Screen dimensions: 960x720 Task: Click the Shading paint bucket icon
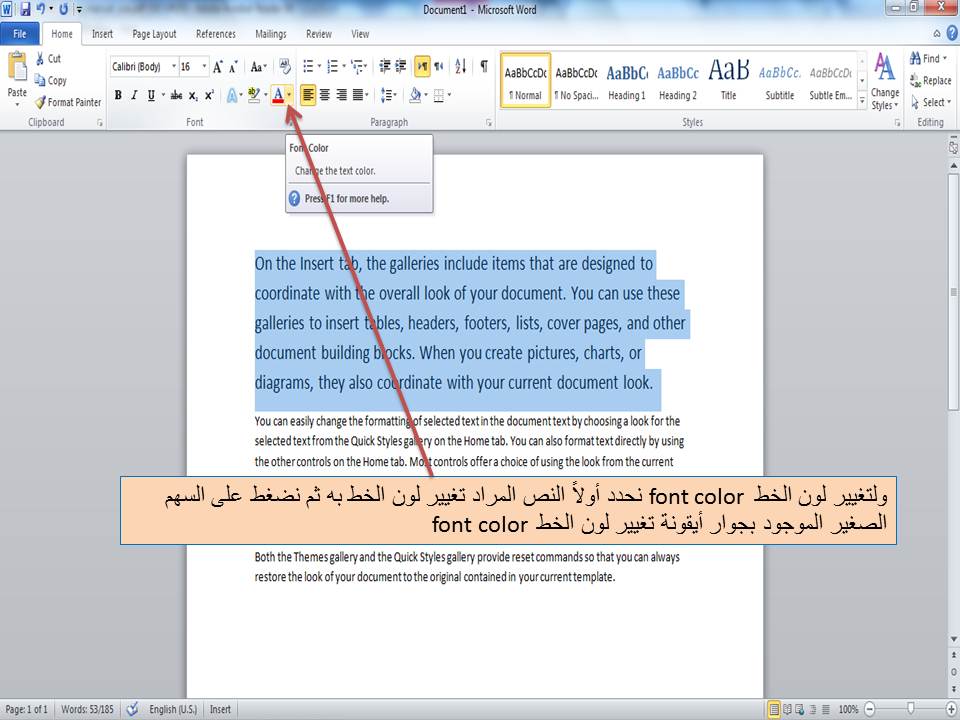coord(415,96)
